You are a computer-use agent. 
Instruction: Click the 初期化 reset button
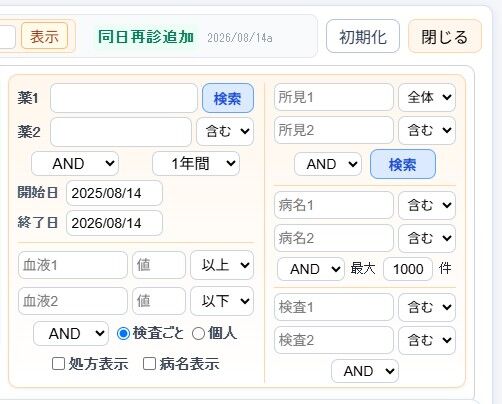point(363,36)
